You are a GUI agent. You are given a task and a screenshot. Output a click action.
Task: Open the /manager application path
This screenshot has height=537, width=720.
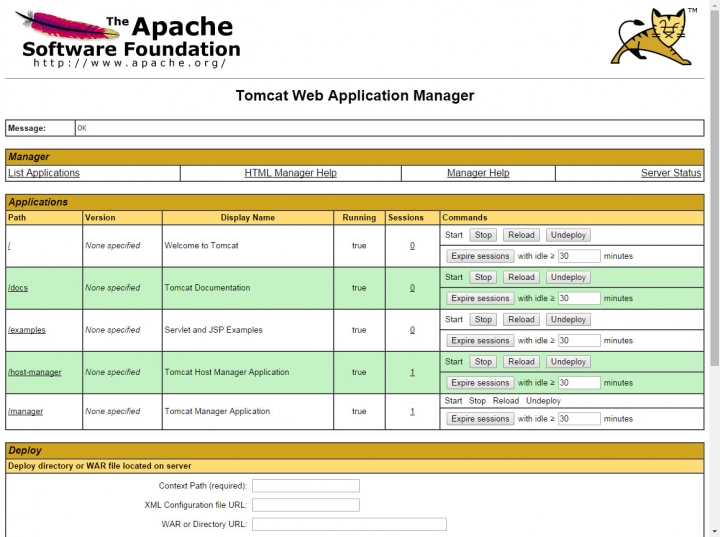pyautogui.click(x=25, y=412)
